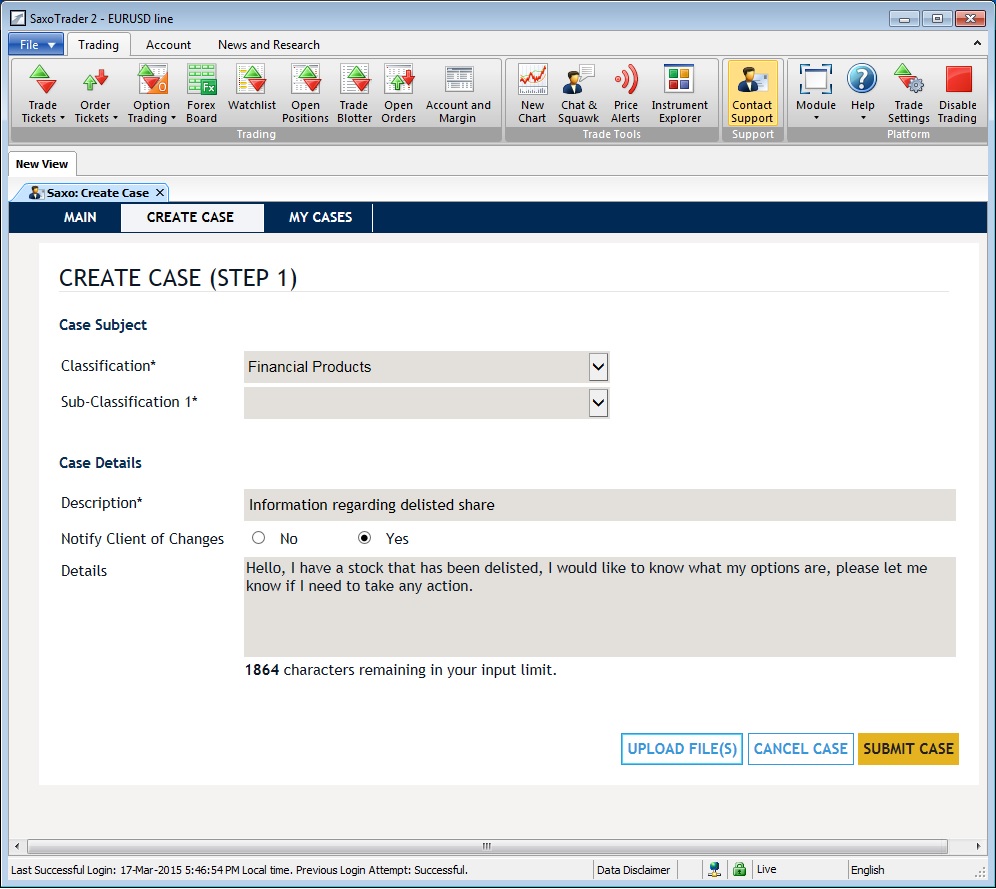The width and height of the screenshot is (996, 889).
Task: Open the Trade Tickets tool
Action: click(43, 94)
